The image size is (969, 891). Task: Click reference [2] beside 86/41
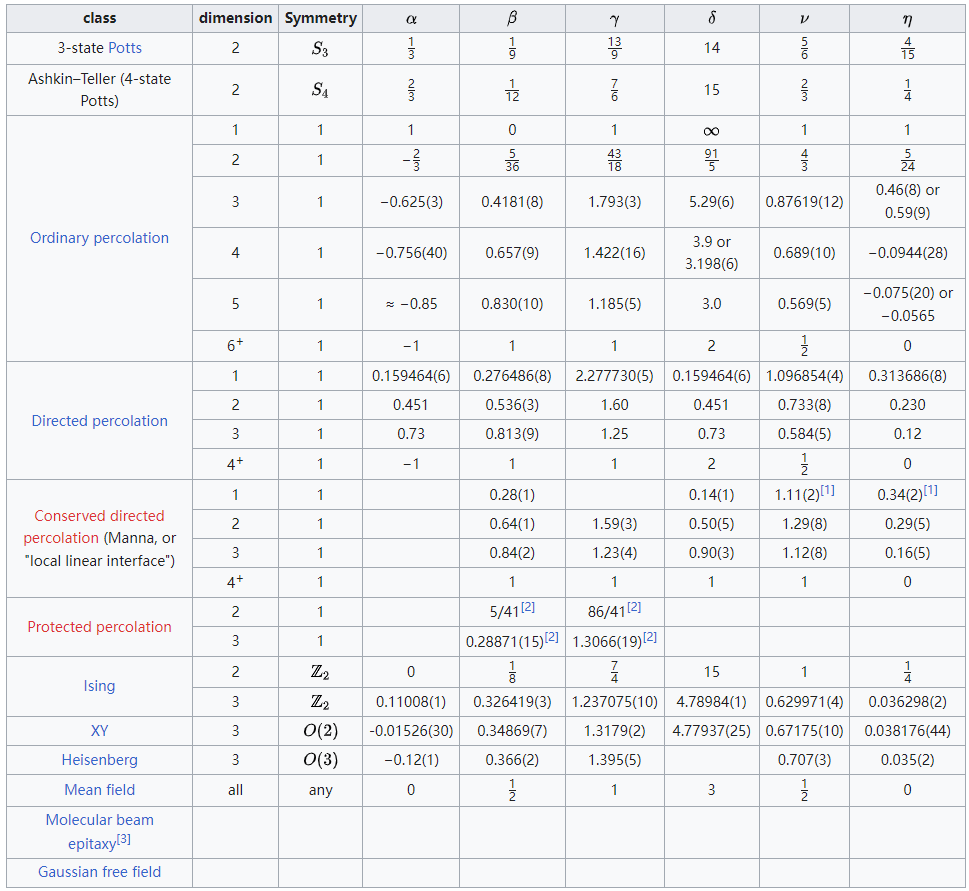click(x=634, y=607)
